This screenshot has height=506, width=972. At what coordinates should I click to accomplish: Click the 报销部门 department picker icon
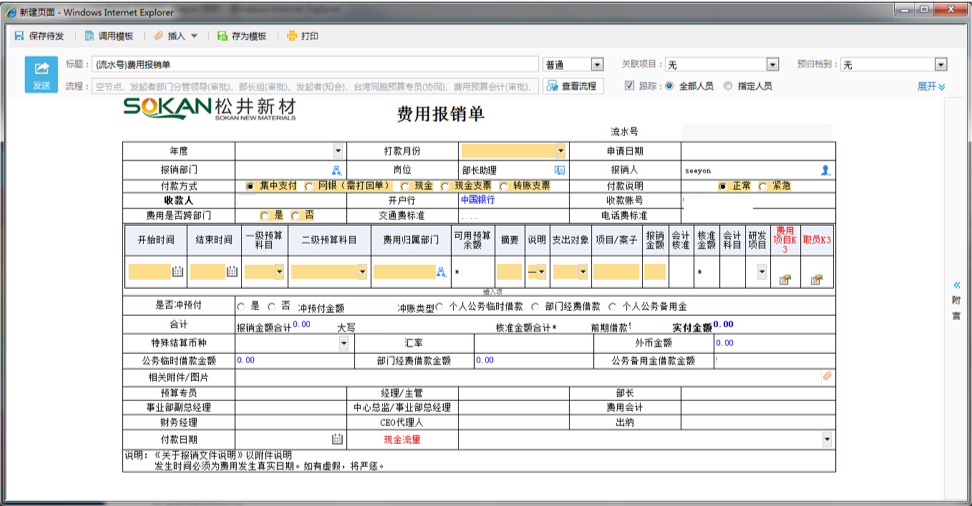click(x=337, y=170)
